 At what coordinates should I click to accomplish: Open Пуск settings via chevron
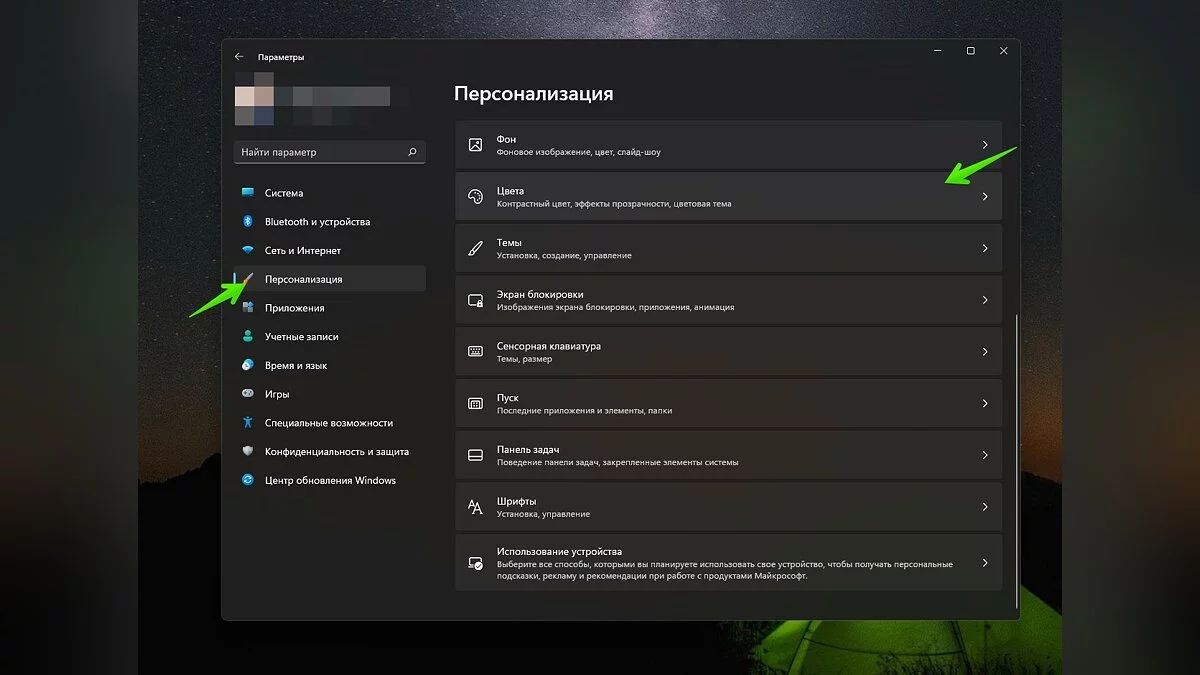click(985, 403)
